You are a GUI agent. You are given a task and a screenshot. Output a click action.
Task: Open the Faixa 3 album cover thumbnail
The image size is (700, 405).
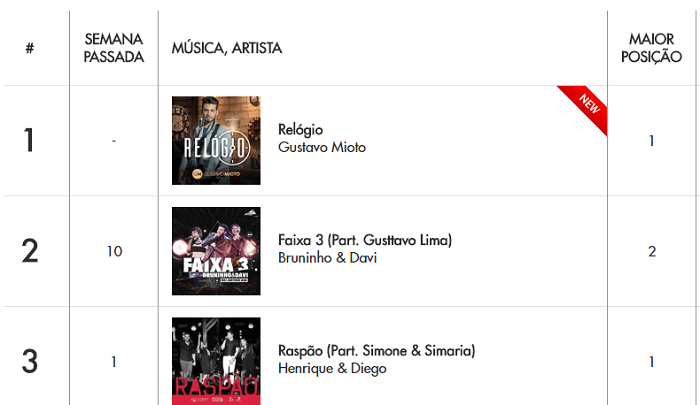[x=216, y=251]
